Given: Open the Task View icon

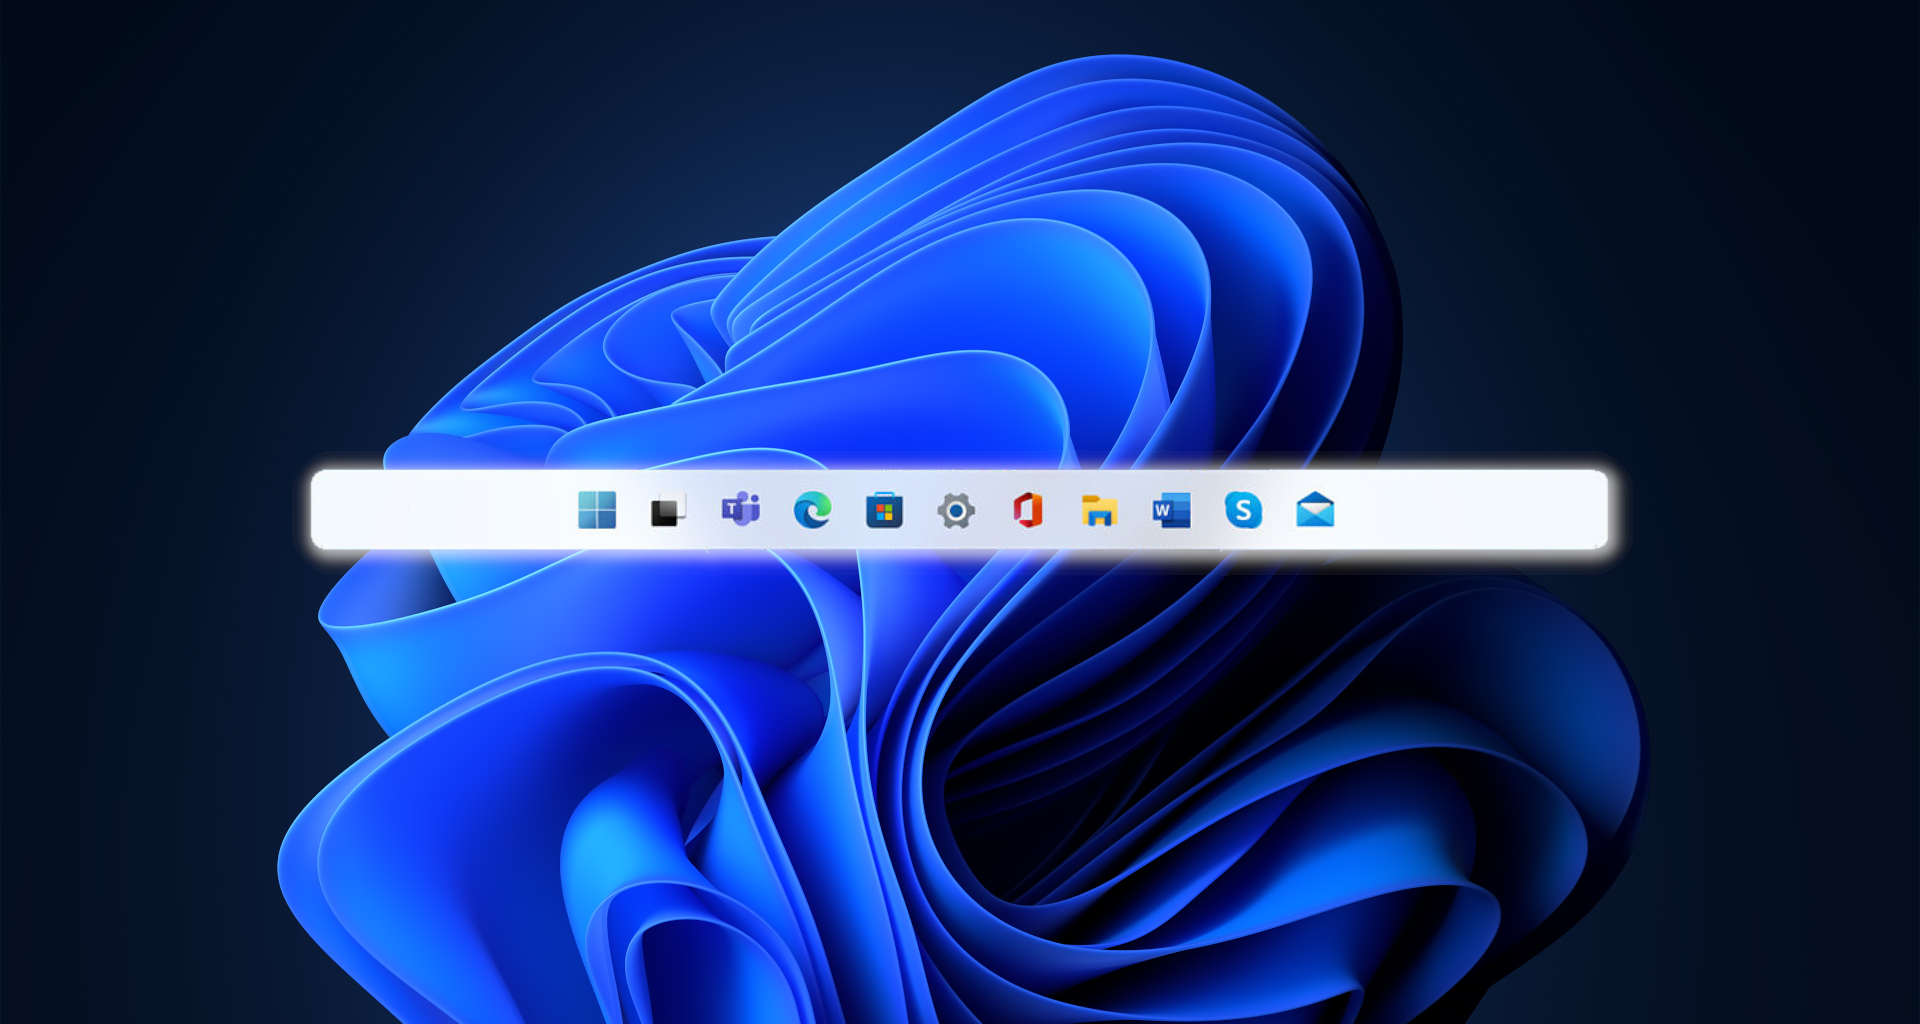Looking at the screenshot, I should click(668, 511).
